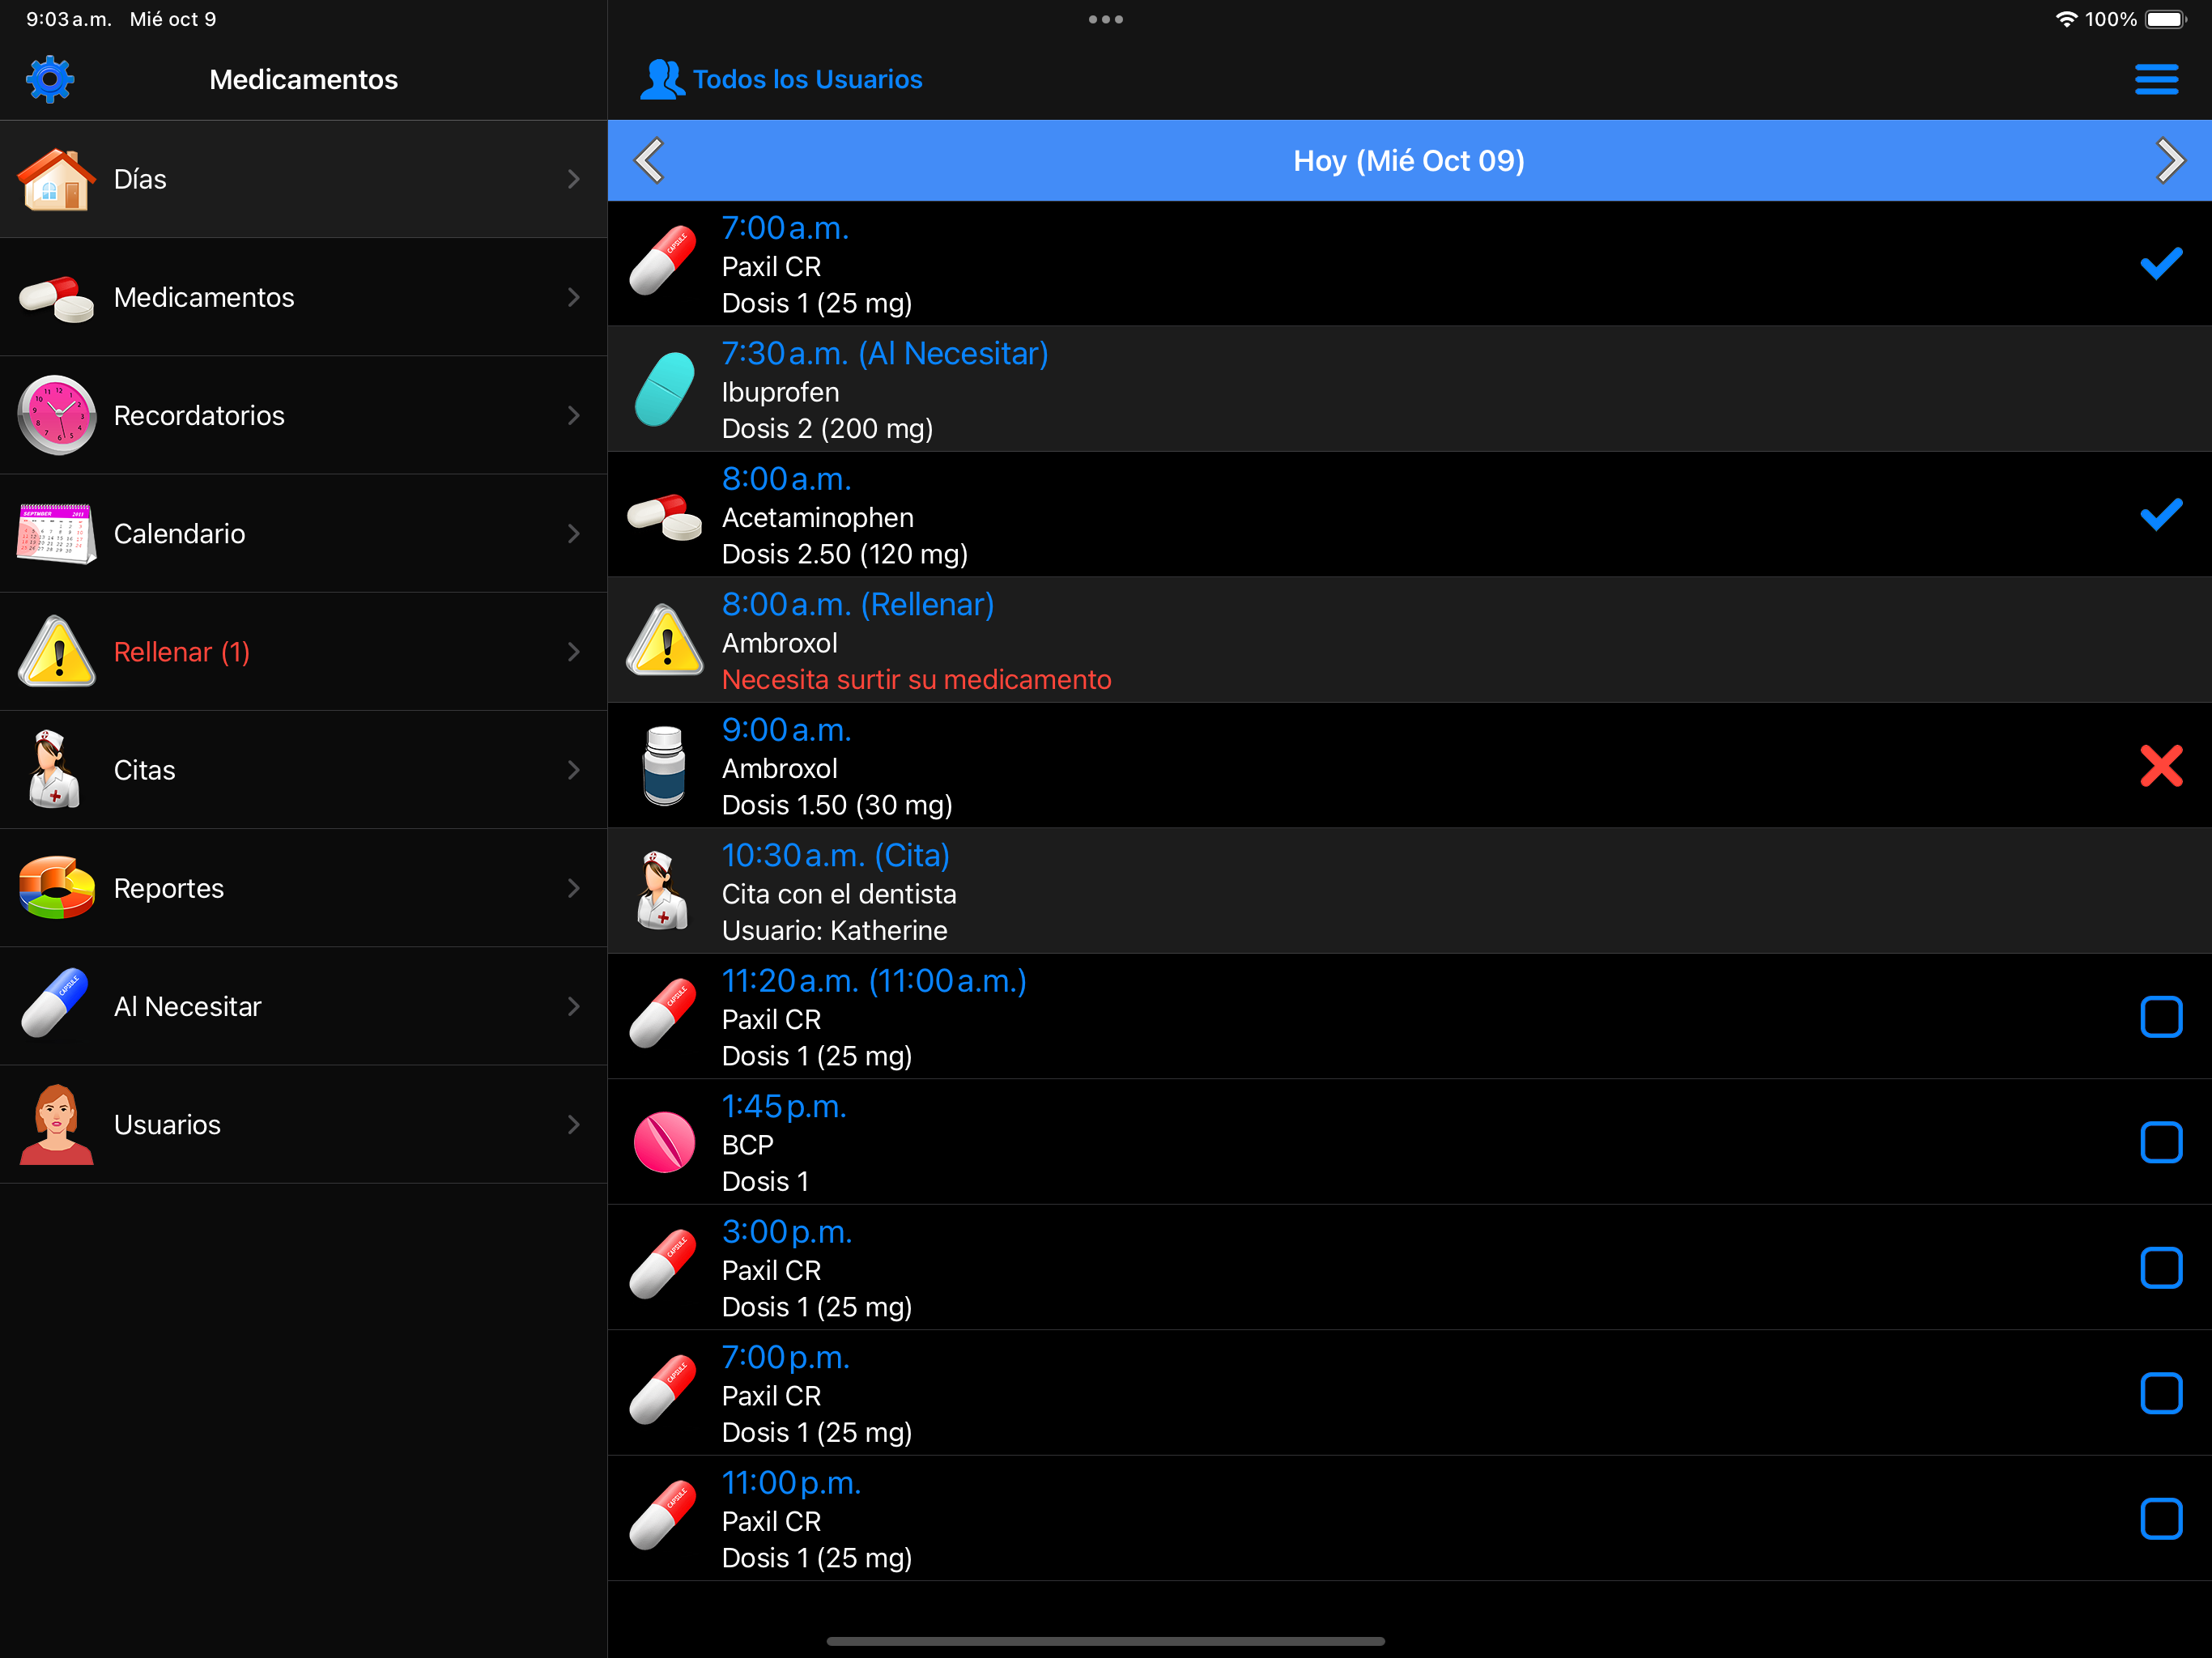
Task: Tap the house icon next to Días
Action: tap(56, 179)
